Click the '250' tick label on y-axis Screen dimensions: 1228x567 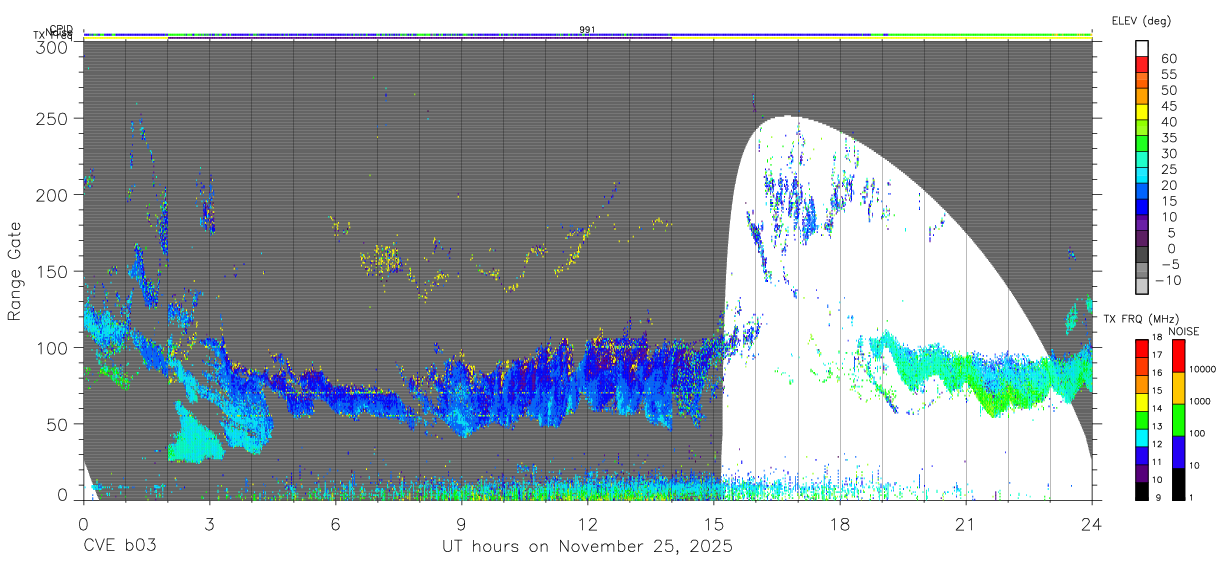click(54, 118)
